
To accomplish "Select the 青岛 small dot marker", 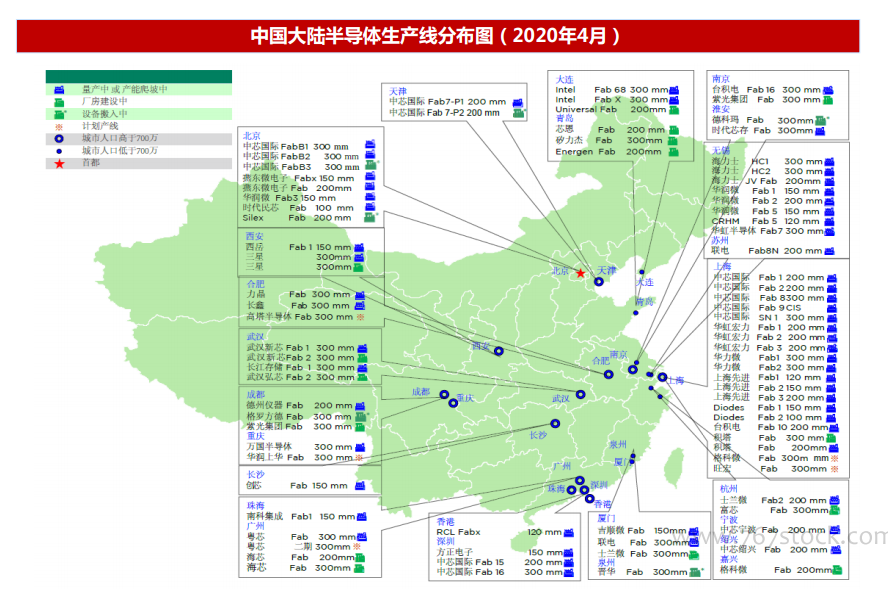I will tap(635, 313).
